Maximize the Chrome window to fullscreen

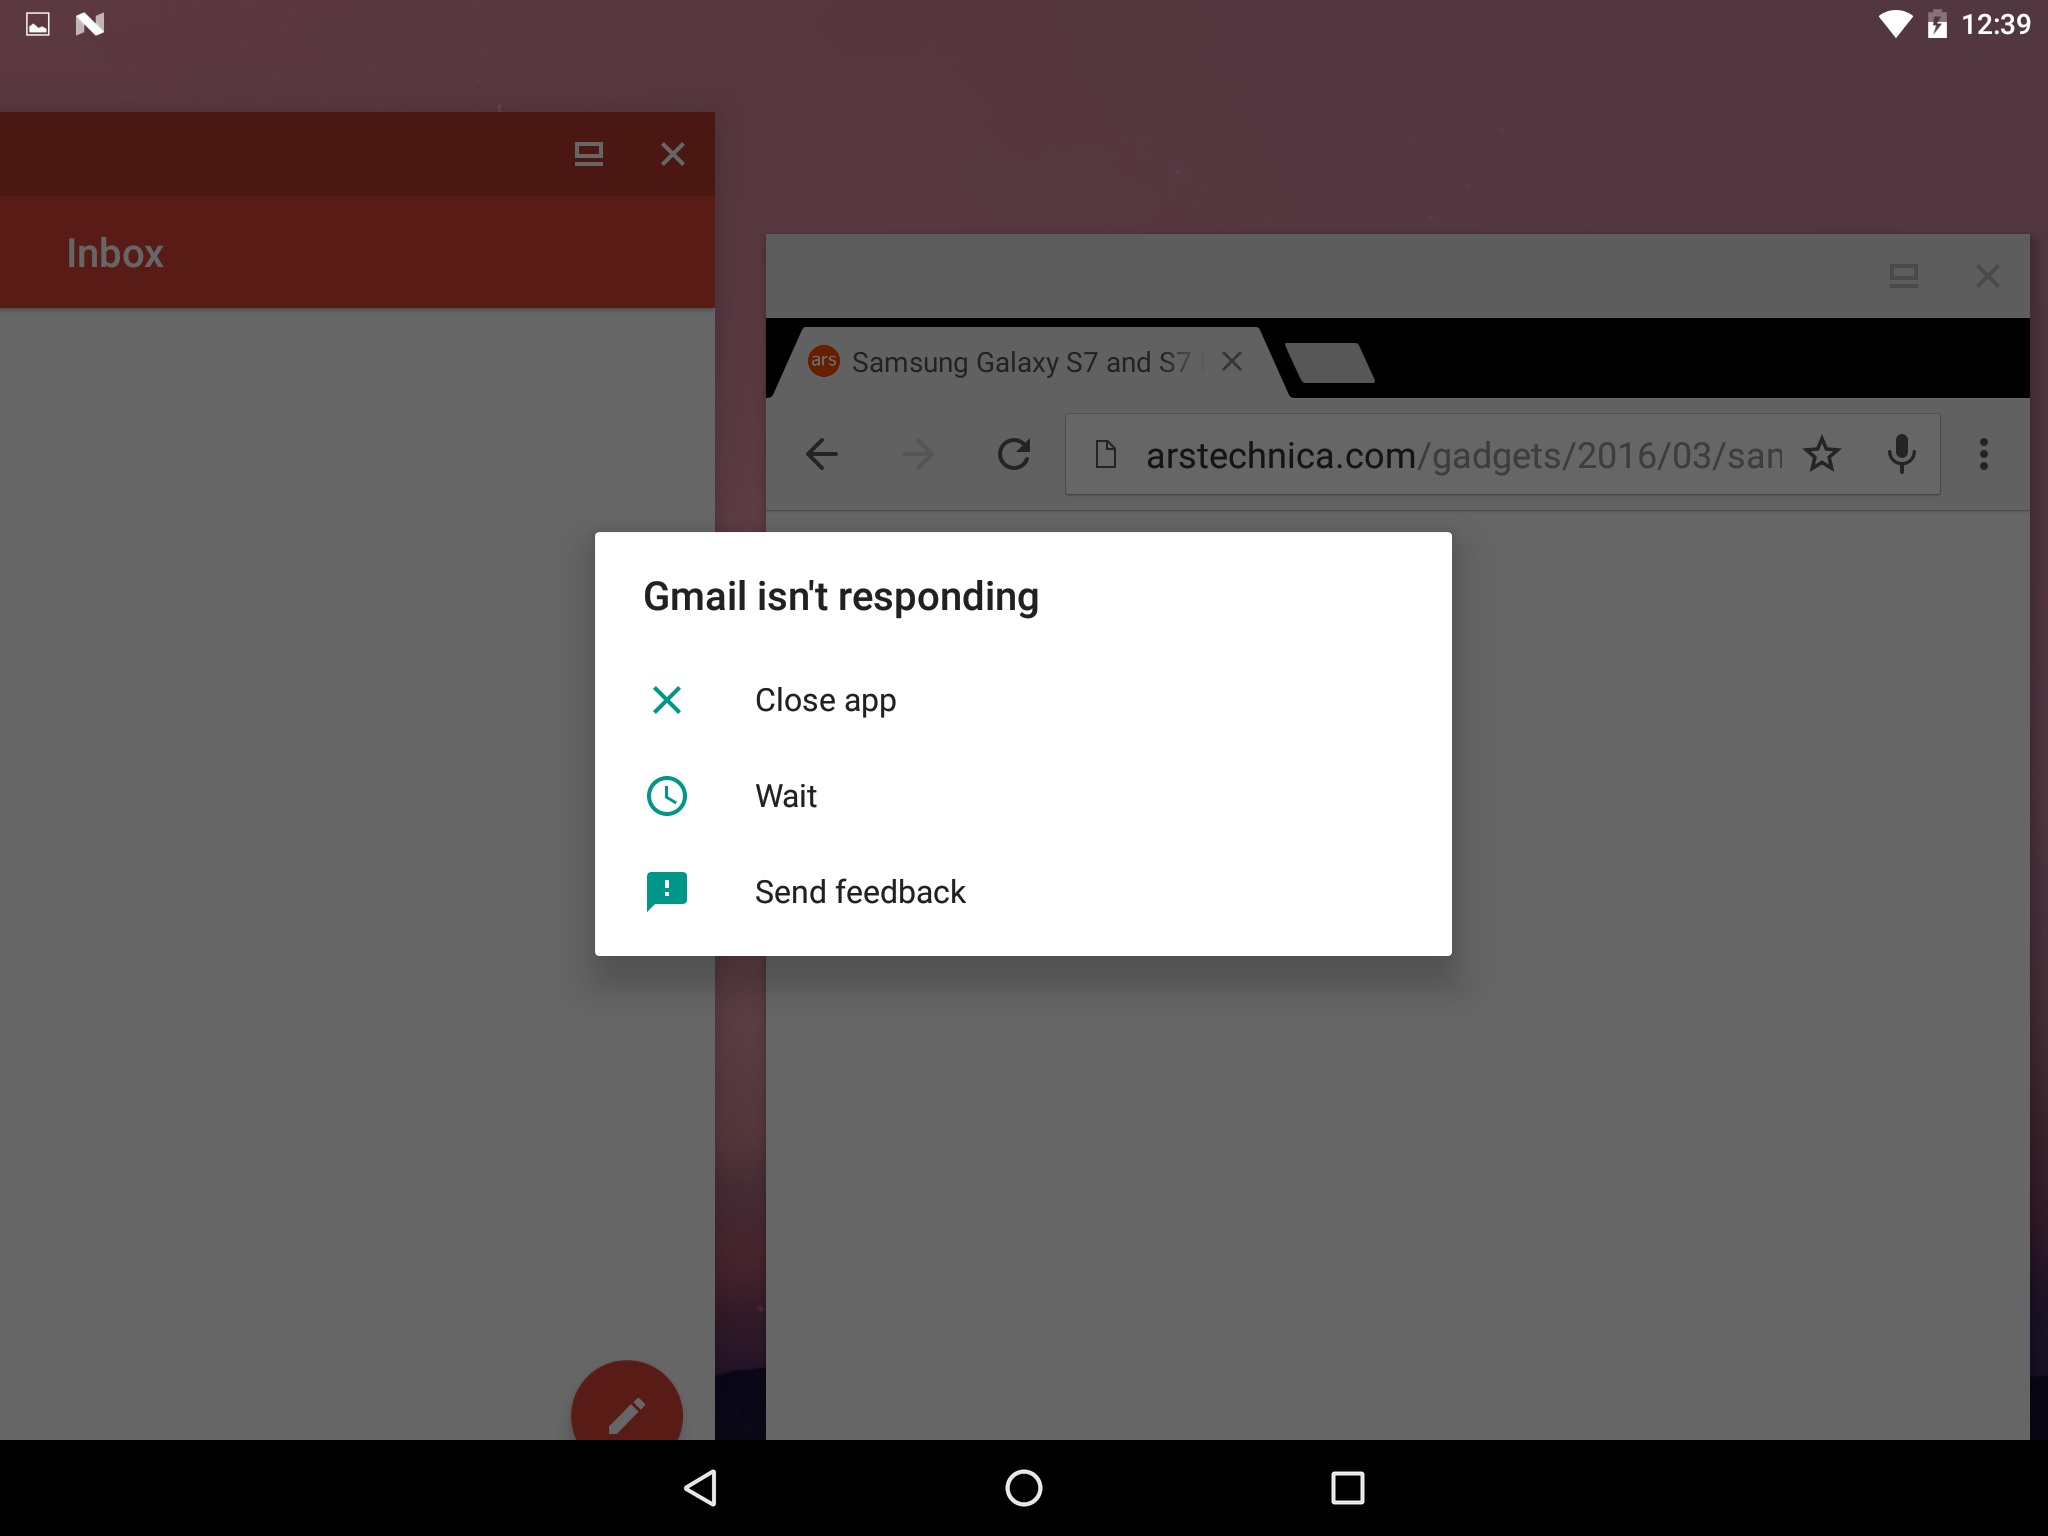point(1904,276)
